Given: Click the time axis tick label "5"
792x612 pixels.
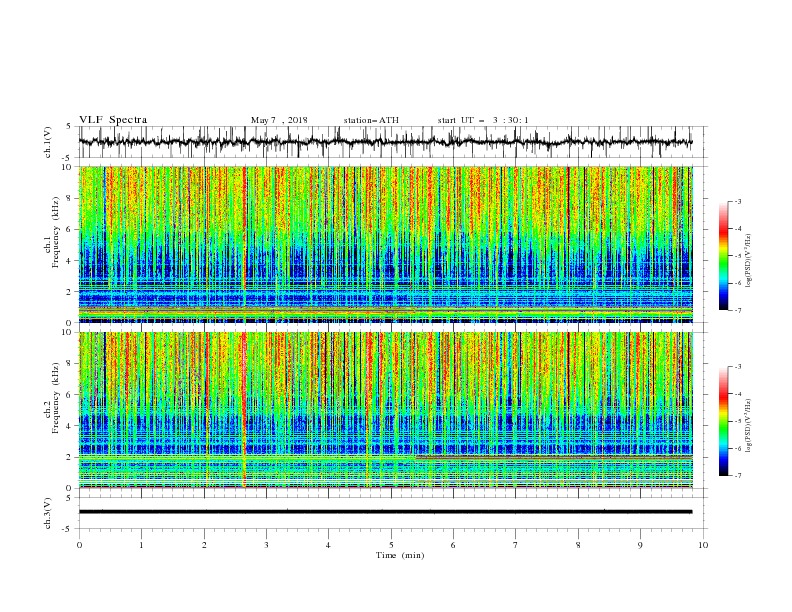Looking at the screenshot, I should 391,545.
